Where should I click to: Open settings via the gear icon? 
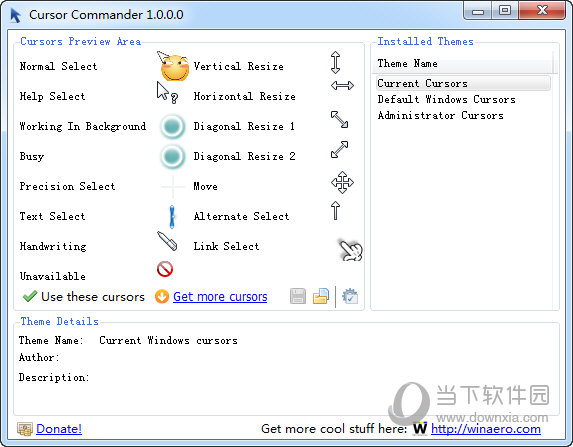350,296
